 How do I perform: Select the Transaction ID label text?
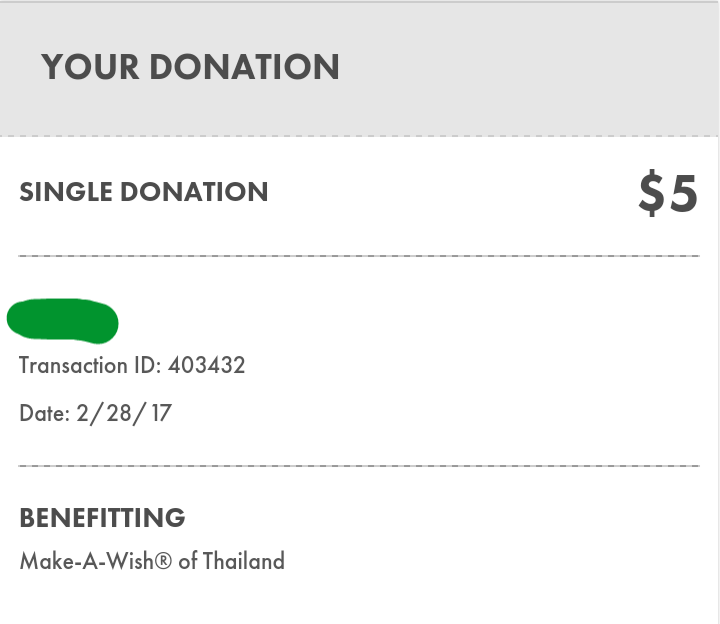[90, 365]
